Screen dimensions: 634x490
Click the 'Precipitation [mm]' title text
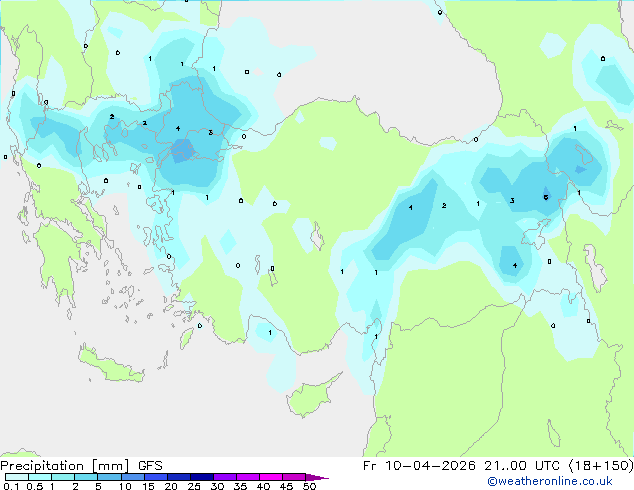[65, 466]
